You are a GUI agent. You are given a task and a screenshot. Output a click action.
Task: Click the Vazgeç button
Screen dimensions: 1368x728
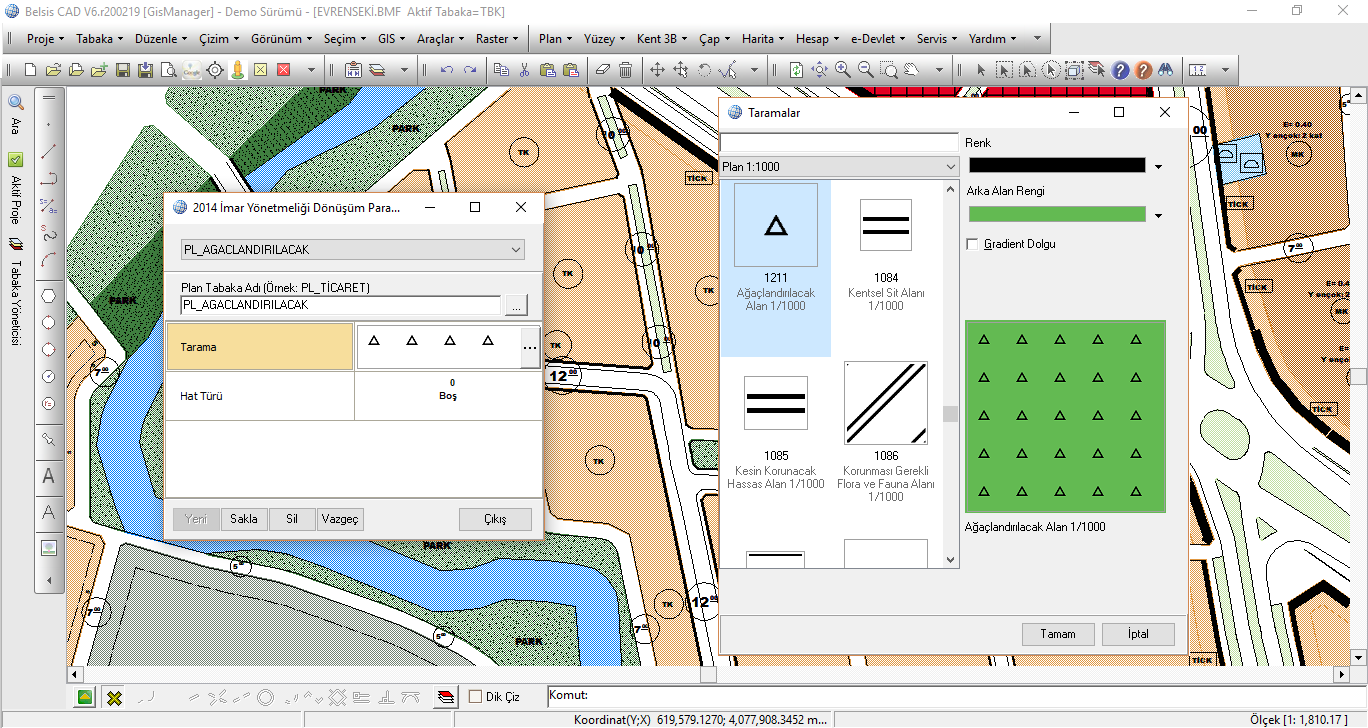pyautogui.click(x=340, y=519)
